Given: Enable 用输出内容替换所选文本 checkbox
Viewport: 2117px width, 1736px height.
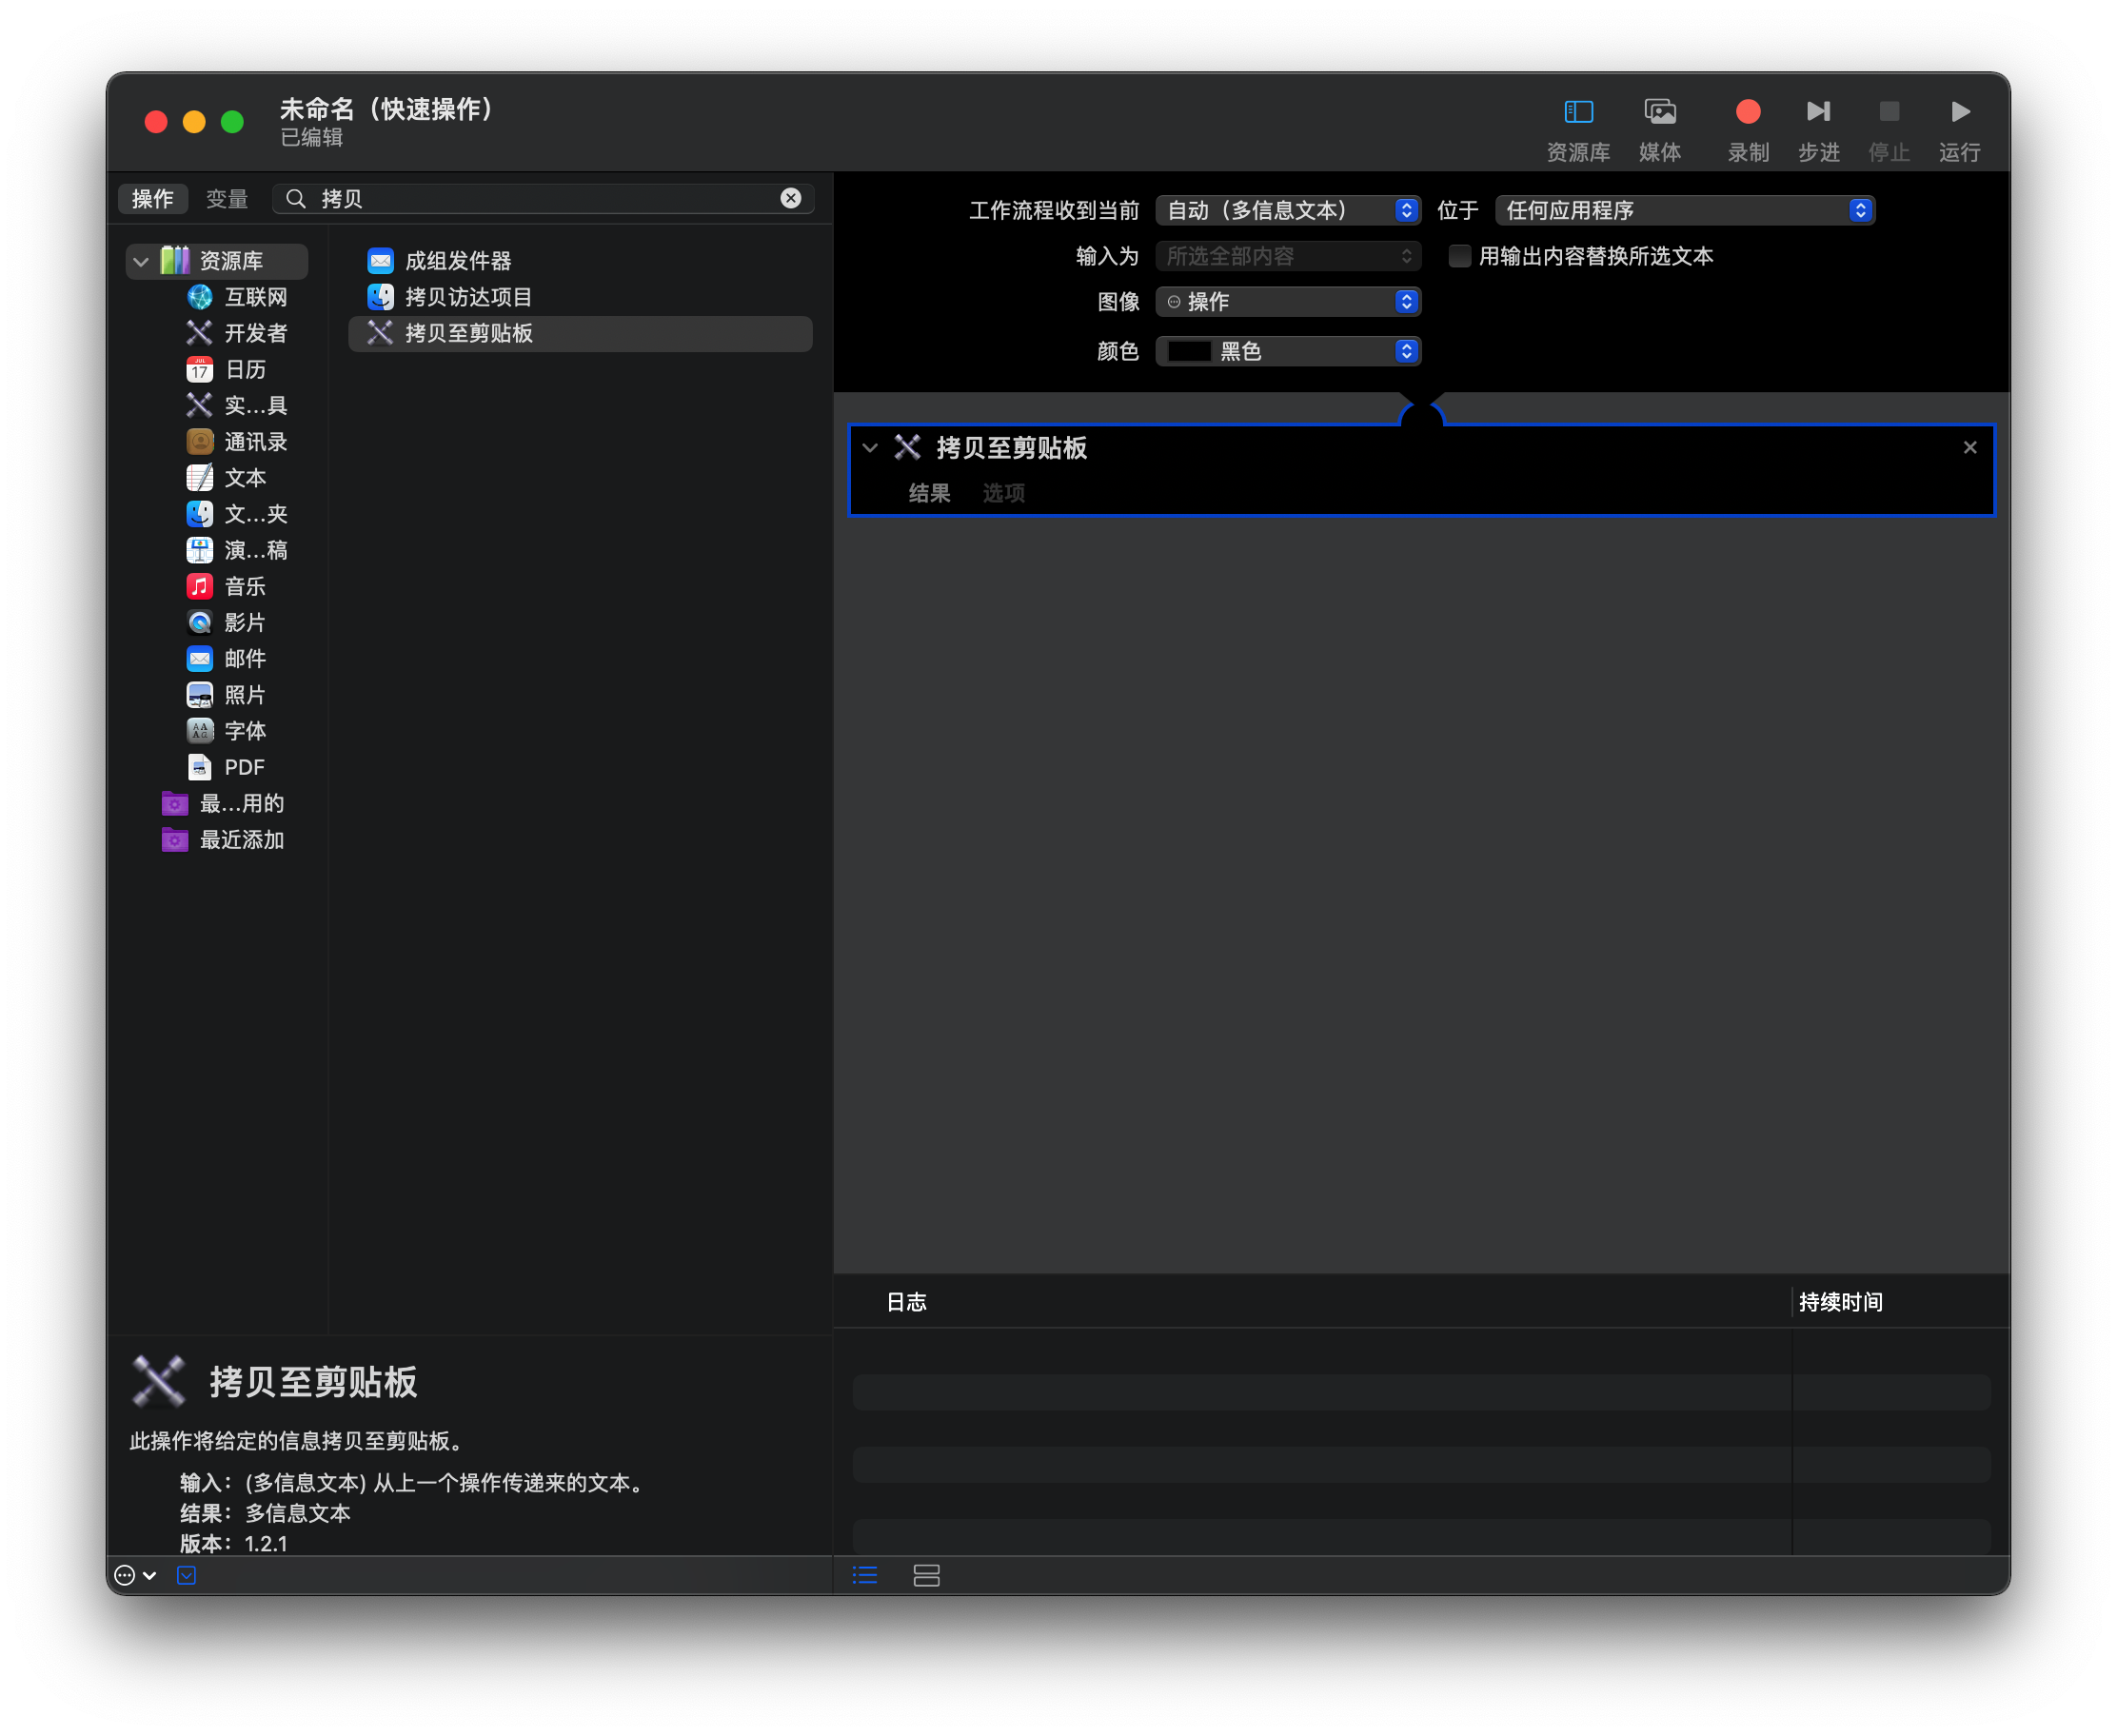Looking at the screenshot, I should tap(1459, 256).
